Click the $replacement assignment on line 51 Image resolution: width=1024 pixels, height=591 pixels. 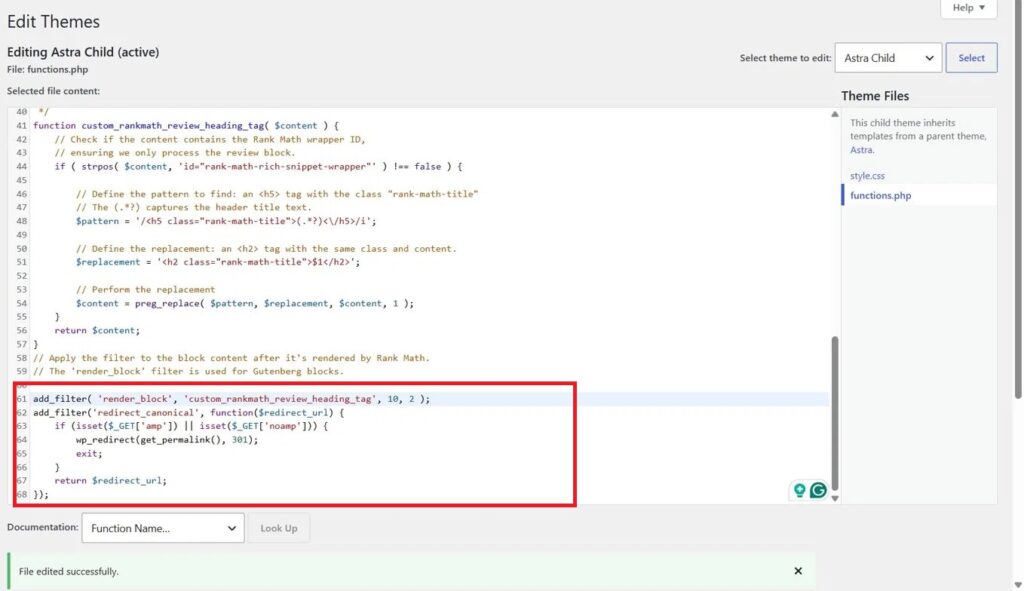(x=217, y=262)
